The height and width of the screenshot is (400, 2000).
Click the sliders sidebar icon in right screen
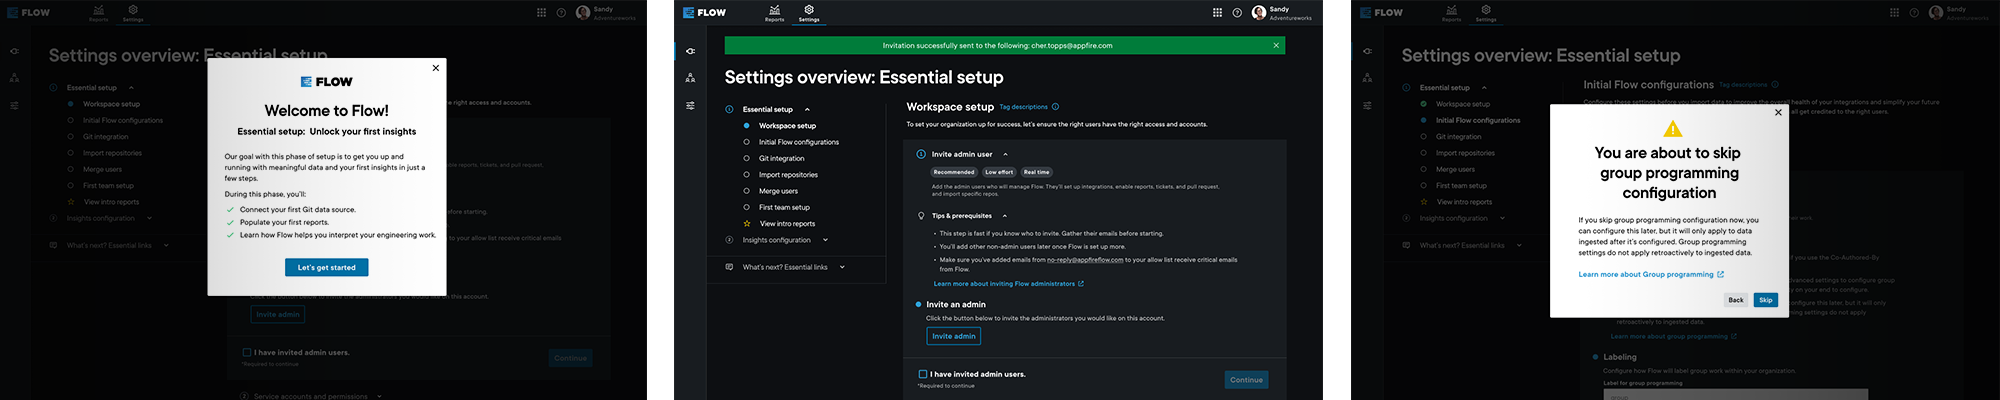(x=1367, y=105)
